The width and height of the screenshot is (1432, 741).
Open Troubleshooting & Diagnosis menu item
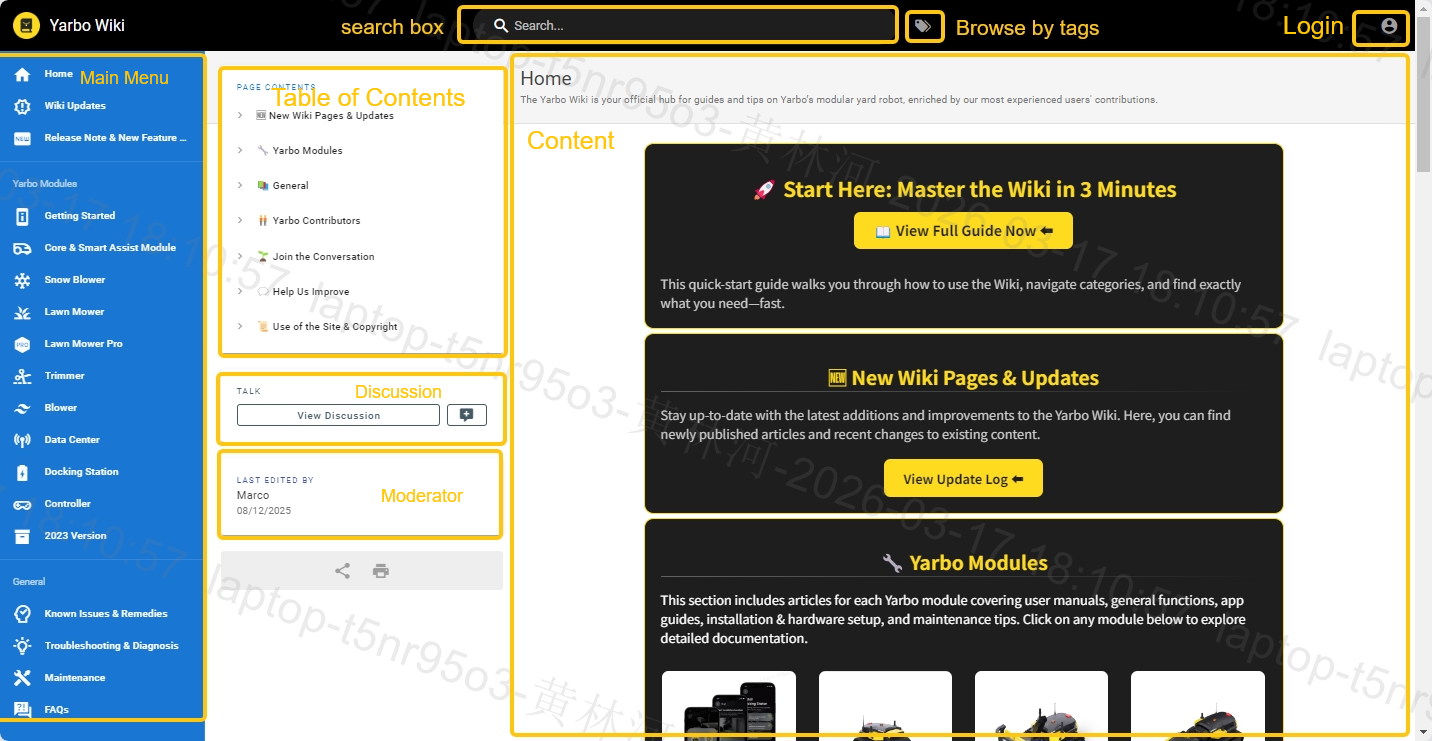111,646
